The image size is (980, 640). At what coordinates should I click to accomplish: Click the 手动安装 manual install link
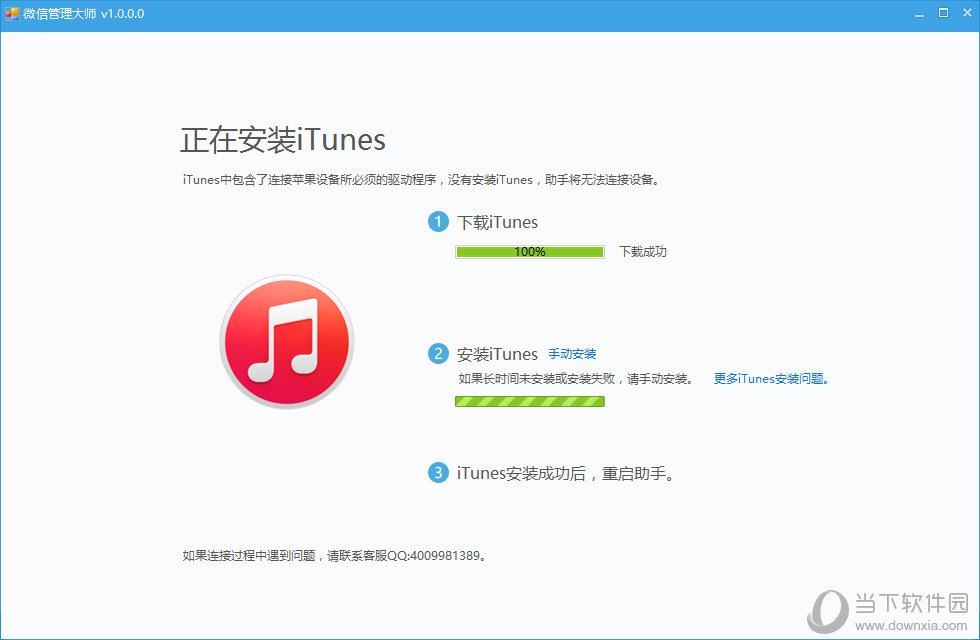click(572, 354)
